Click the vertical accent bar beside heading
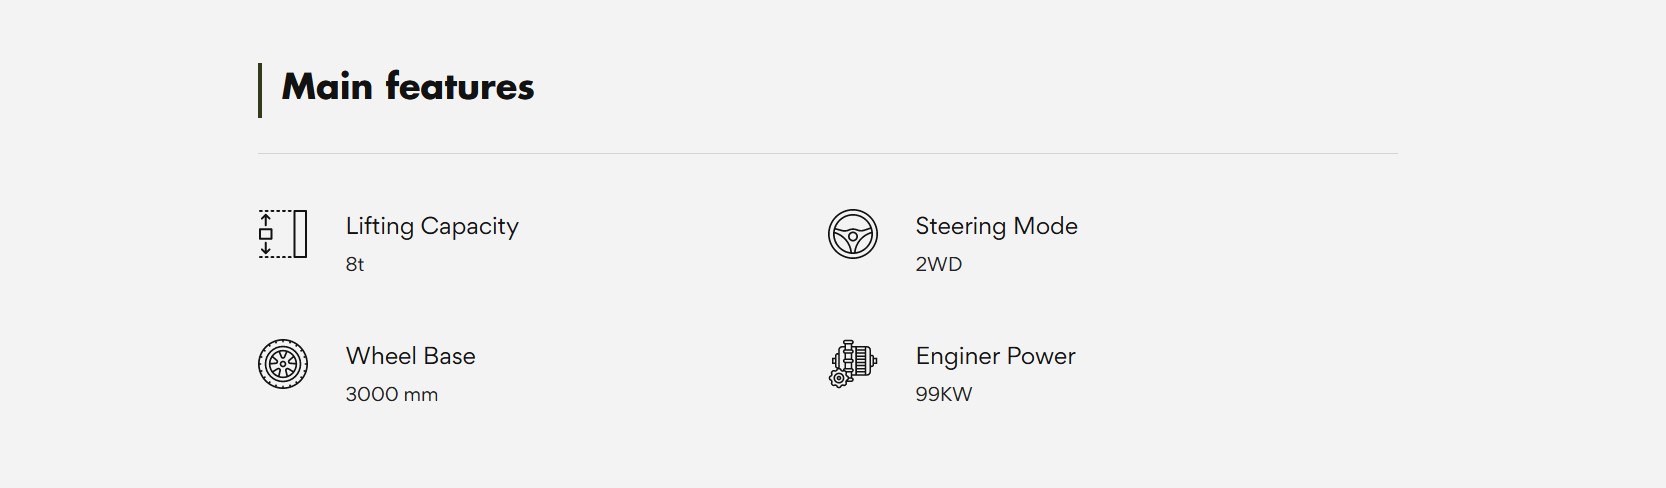This screenshot has height=488, width=1666. click(260, 90)
